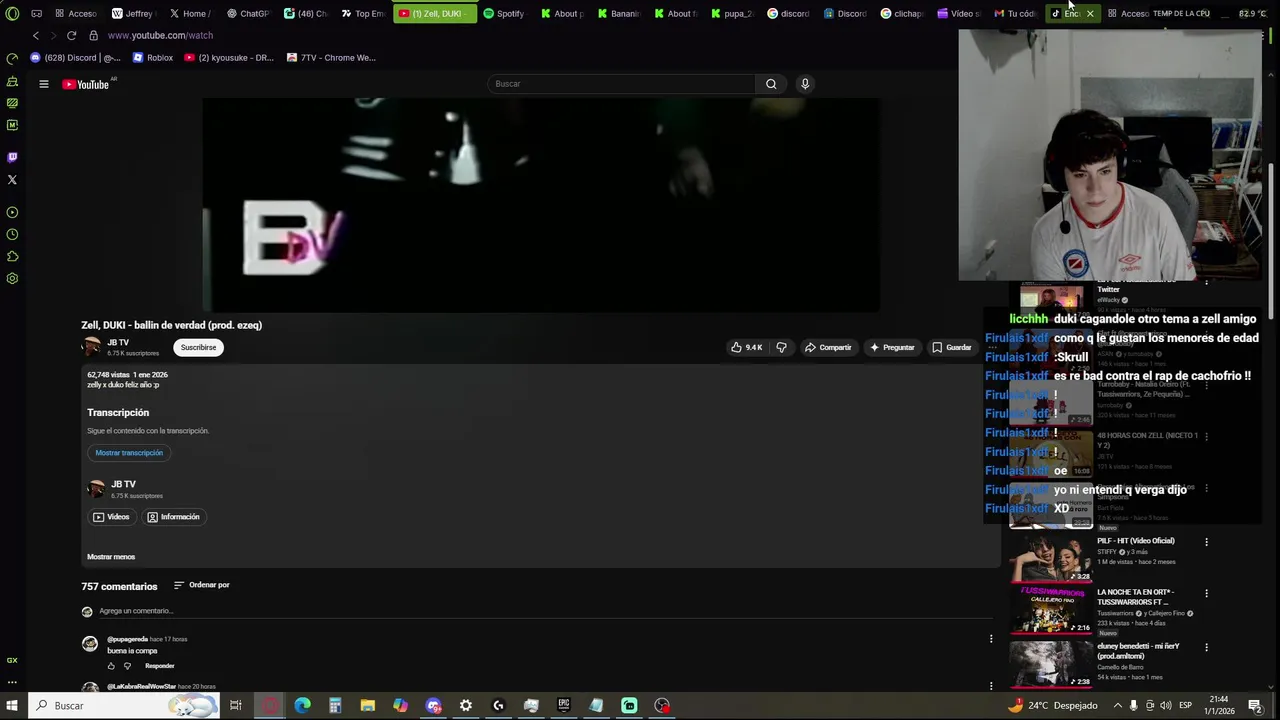Image resolution: width=1280 pixels, height=720 pixels.
Task: Click the site security padlock icon
Action: tap(93, 35)
